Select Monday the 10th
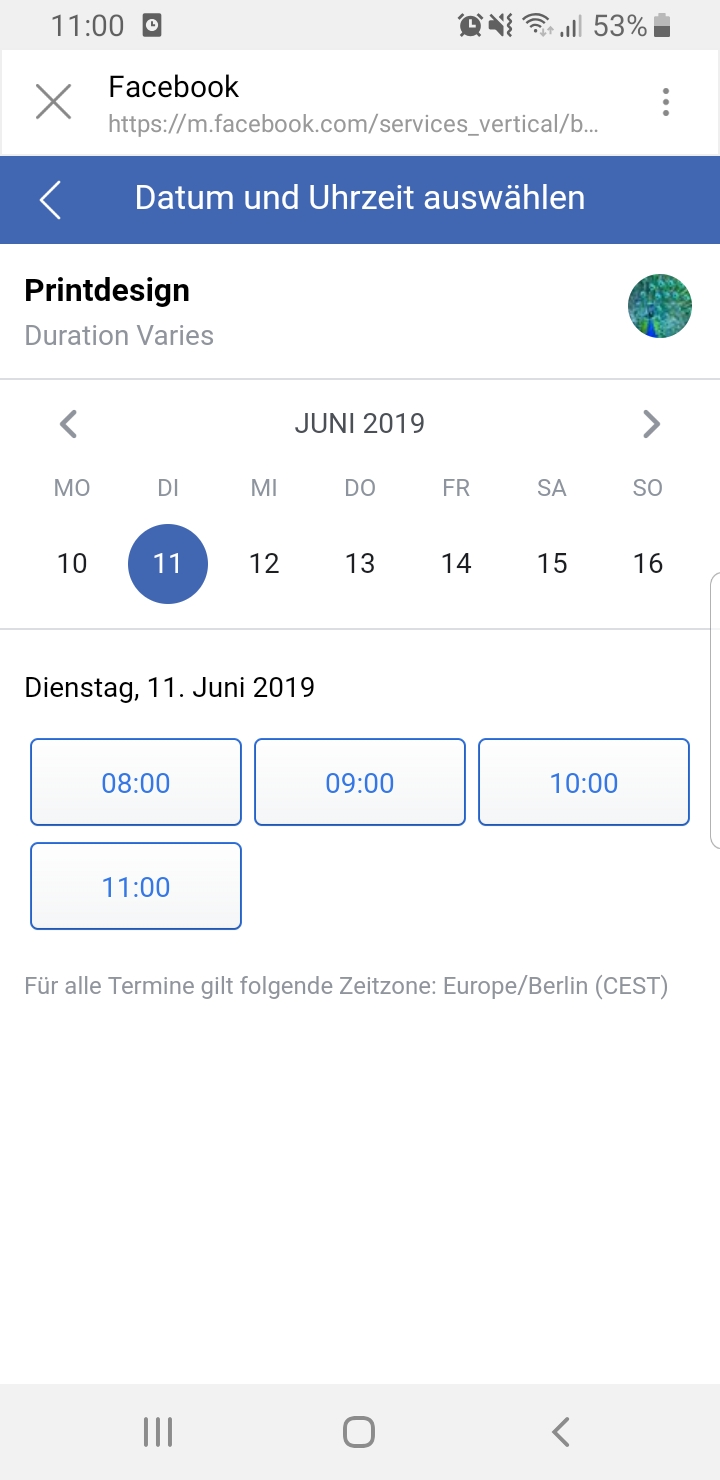The width and height of the screenshot is (720, 1480). [x=72, y=564]
